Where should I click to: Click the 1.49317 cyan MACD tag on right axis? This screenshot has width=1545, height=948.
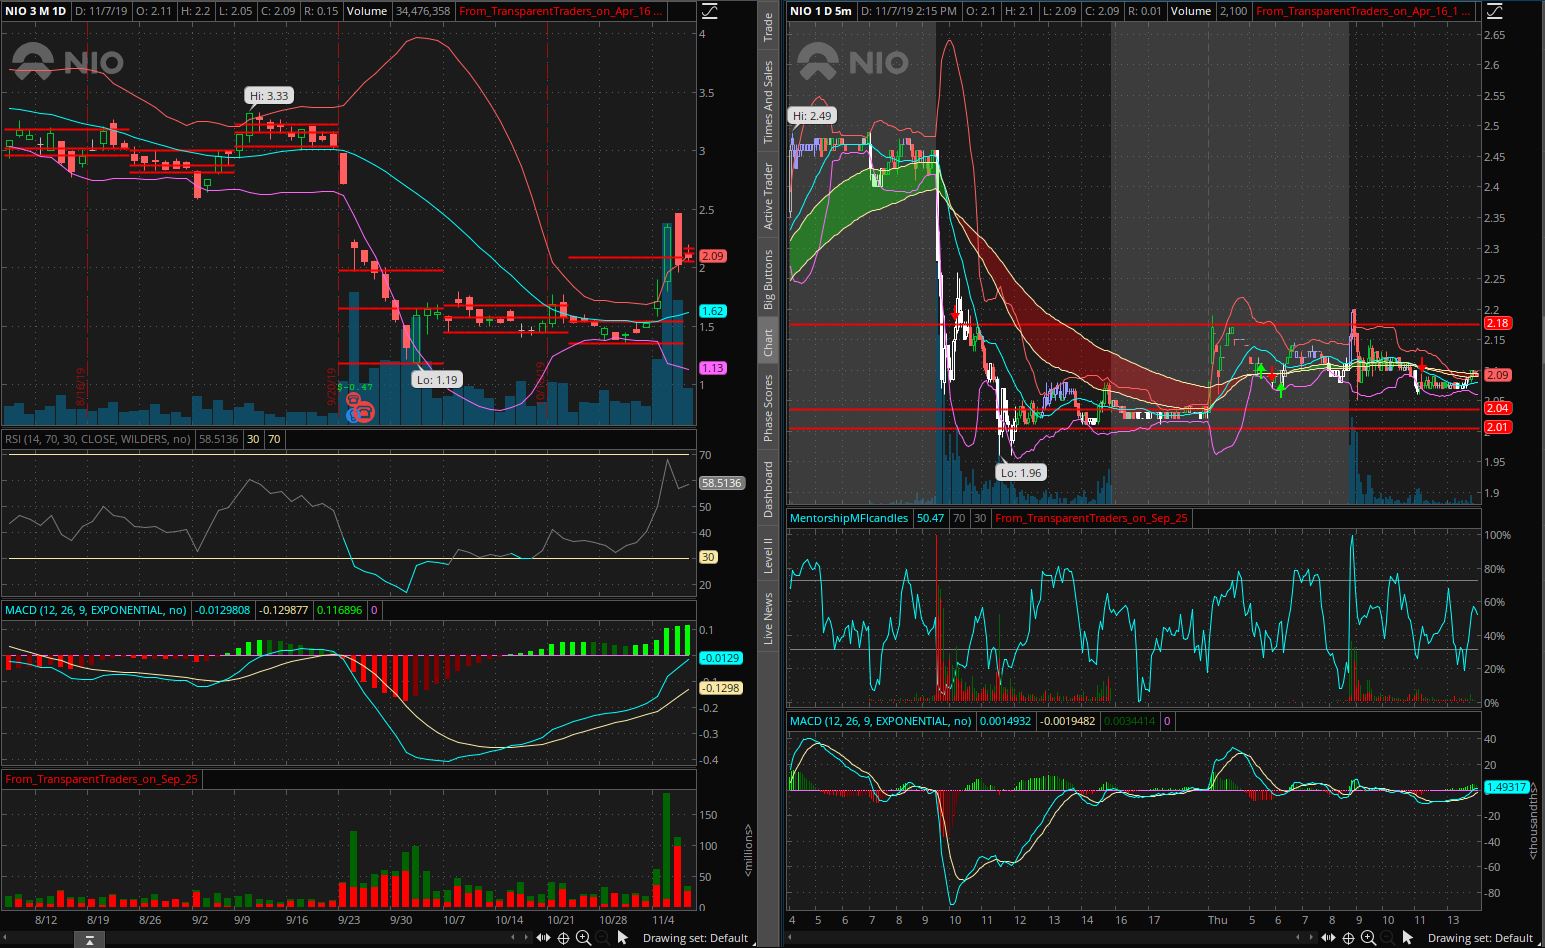1507,787
